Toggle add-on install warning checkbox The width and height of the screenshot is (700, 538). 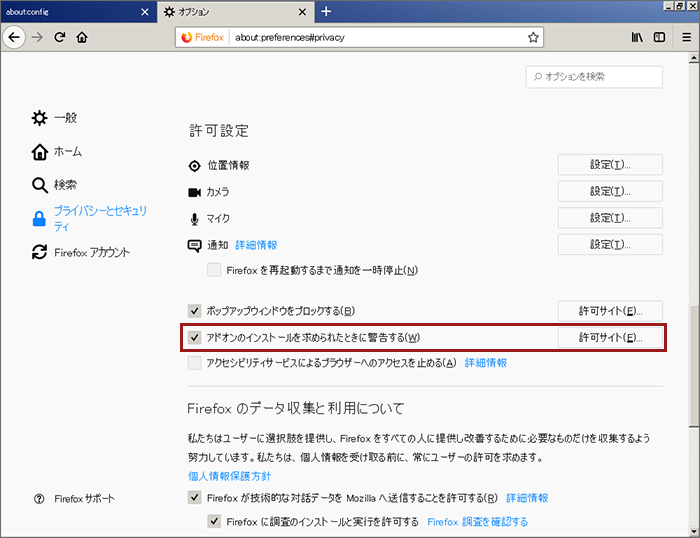point(194,338)
